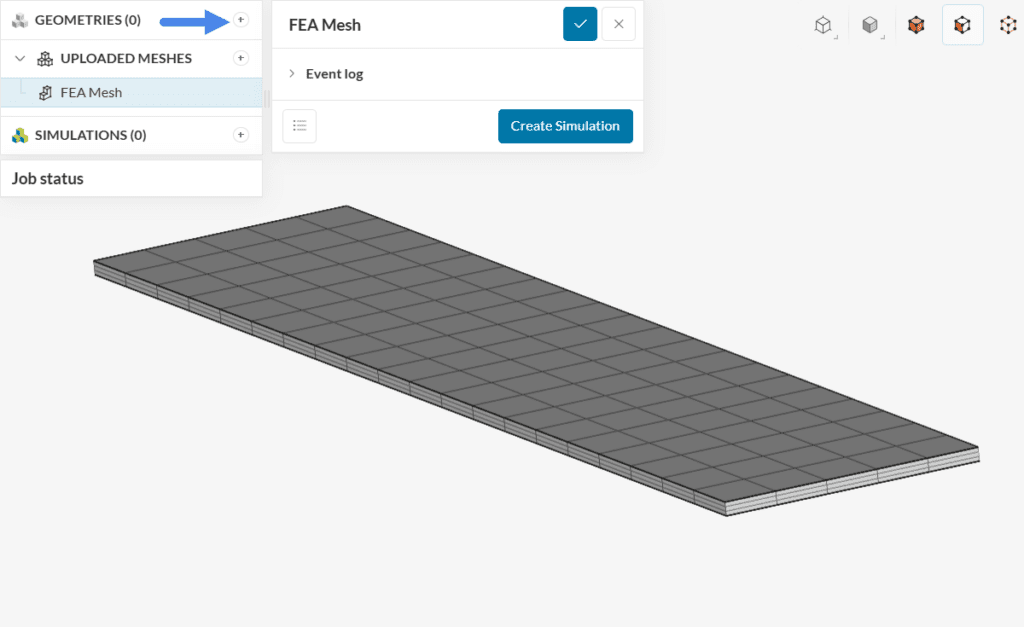Open the mesh details list icon in FEA Mesh panel
Screen dimensions: 1024x627
[x=299, y=126]
